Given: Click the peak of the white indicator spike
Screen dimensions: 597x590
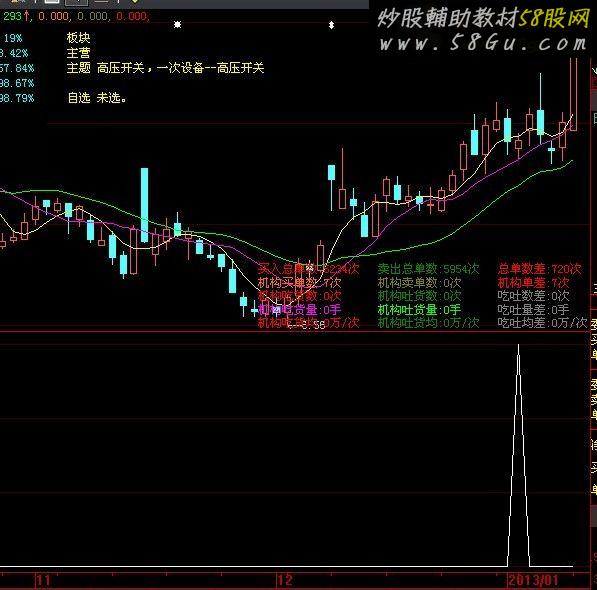Looking at the screenshot, I should pyautogui.click(x=518, y=346).
